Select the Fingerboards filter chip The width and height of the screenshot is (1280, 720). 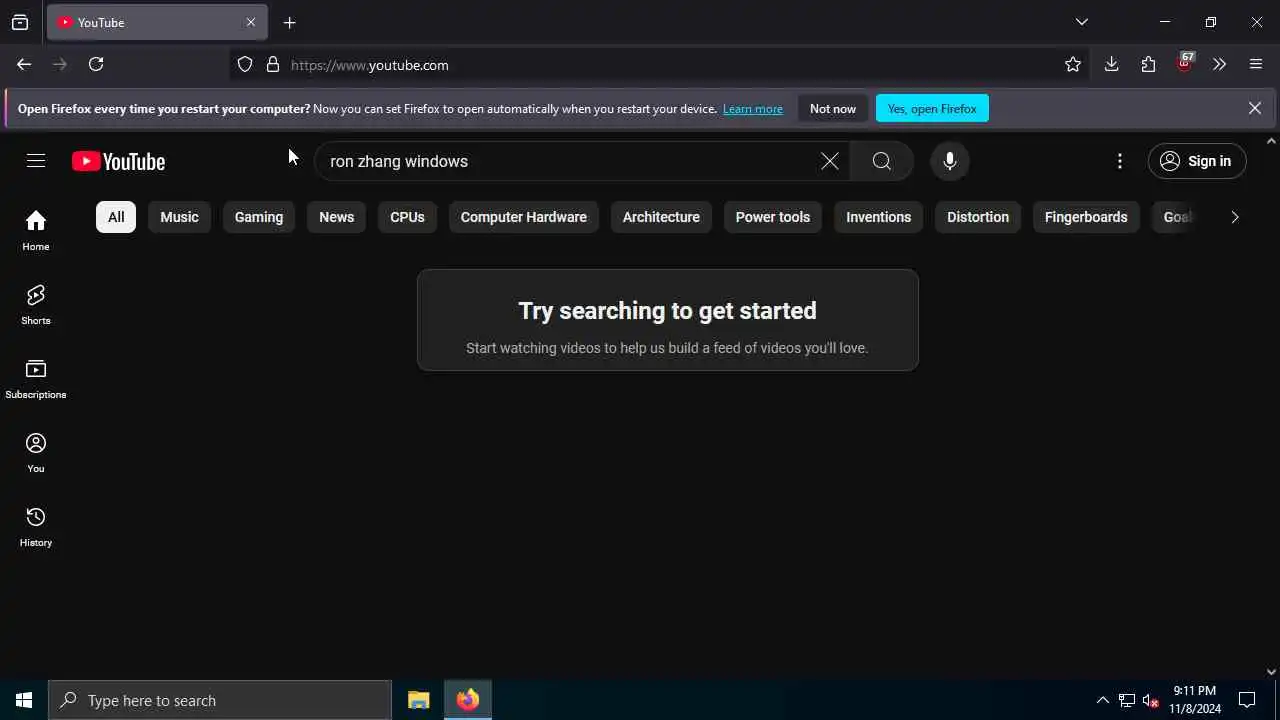1086,217
